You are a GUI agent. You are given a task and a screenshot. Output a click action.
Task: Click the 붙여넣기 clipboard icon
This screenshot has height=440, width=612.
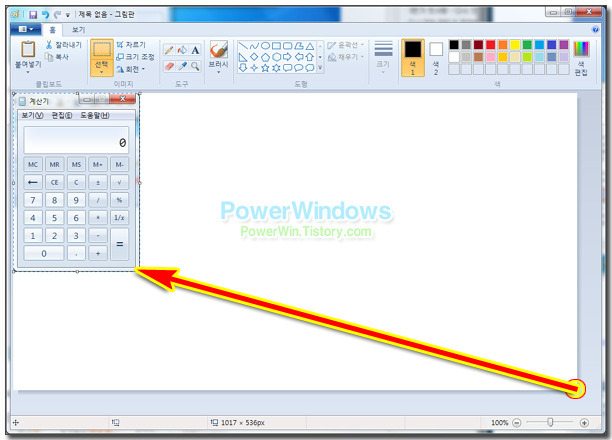(x=28, y=49)
